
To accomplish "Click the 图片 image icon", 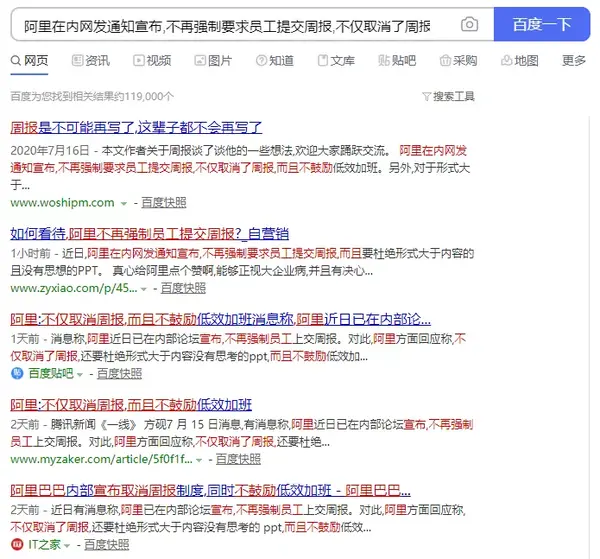I will [x=200, y=60].
